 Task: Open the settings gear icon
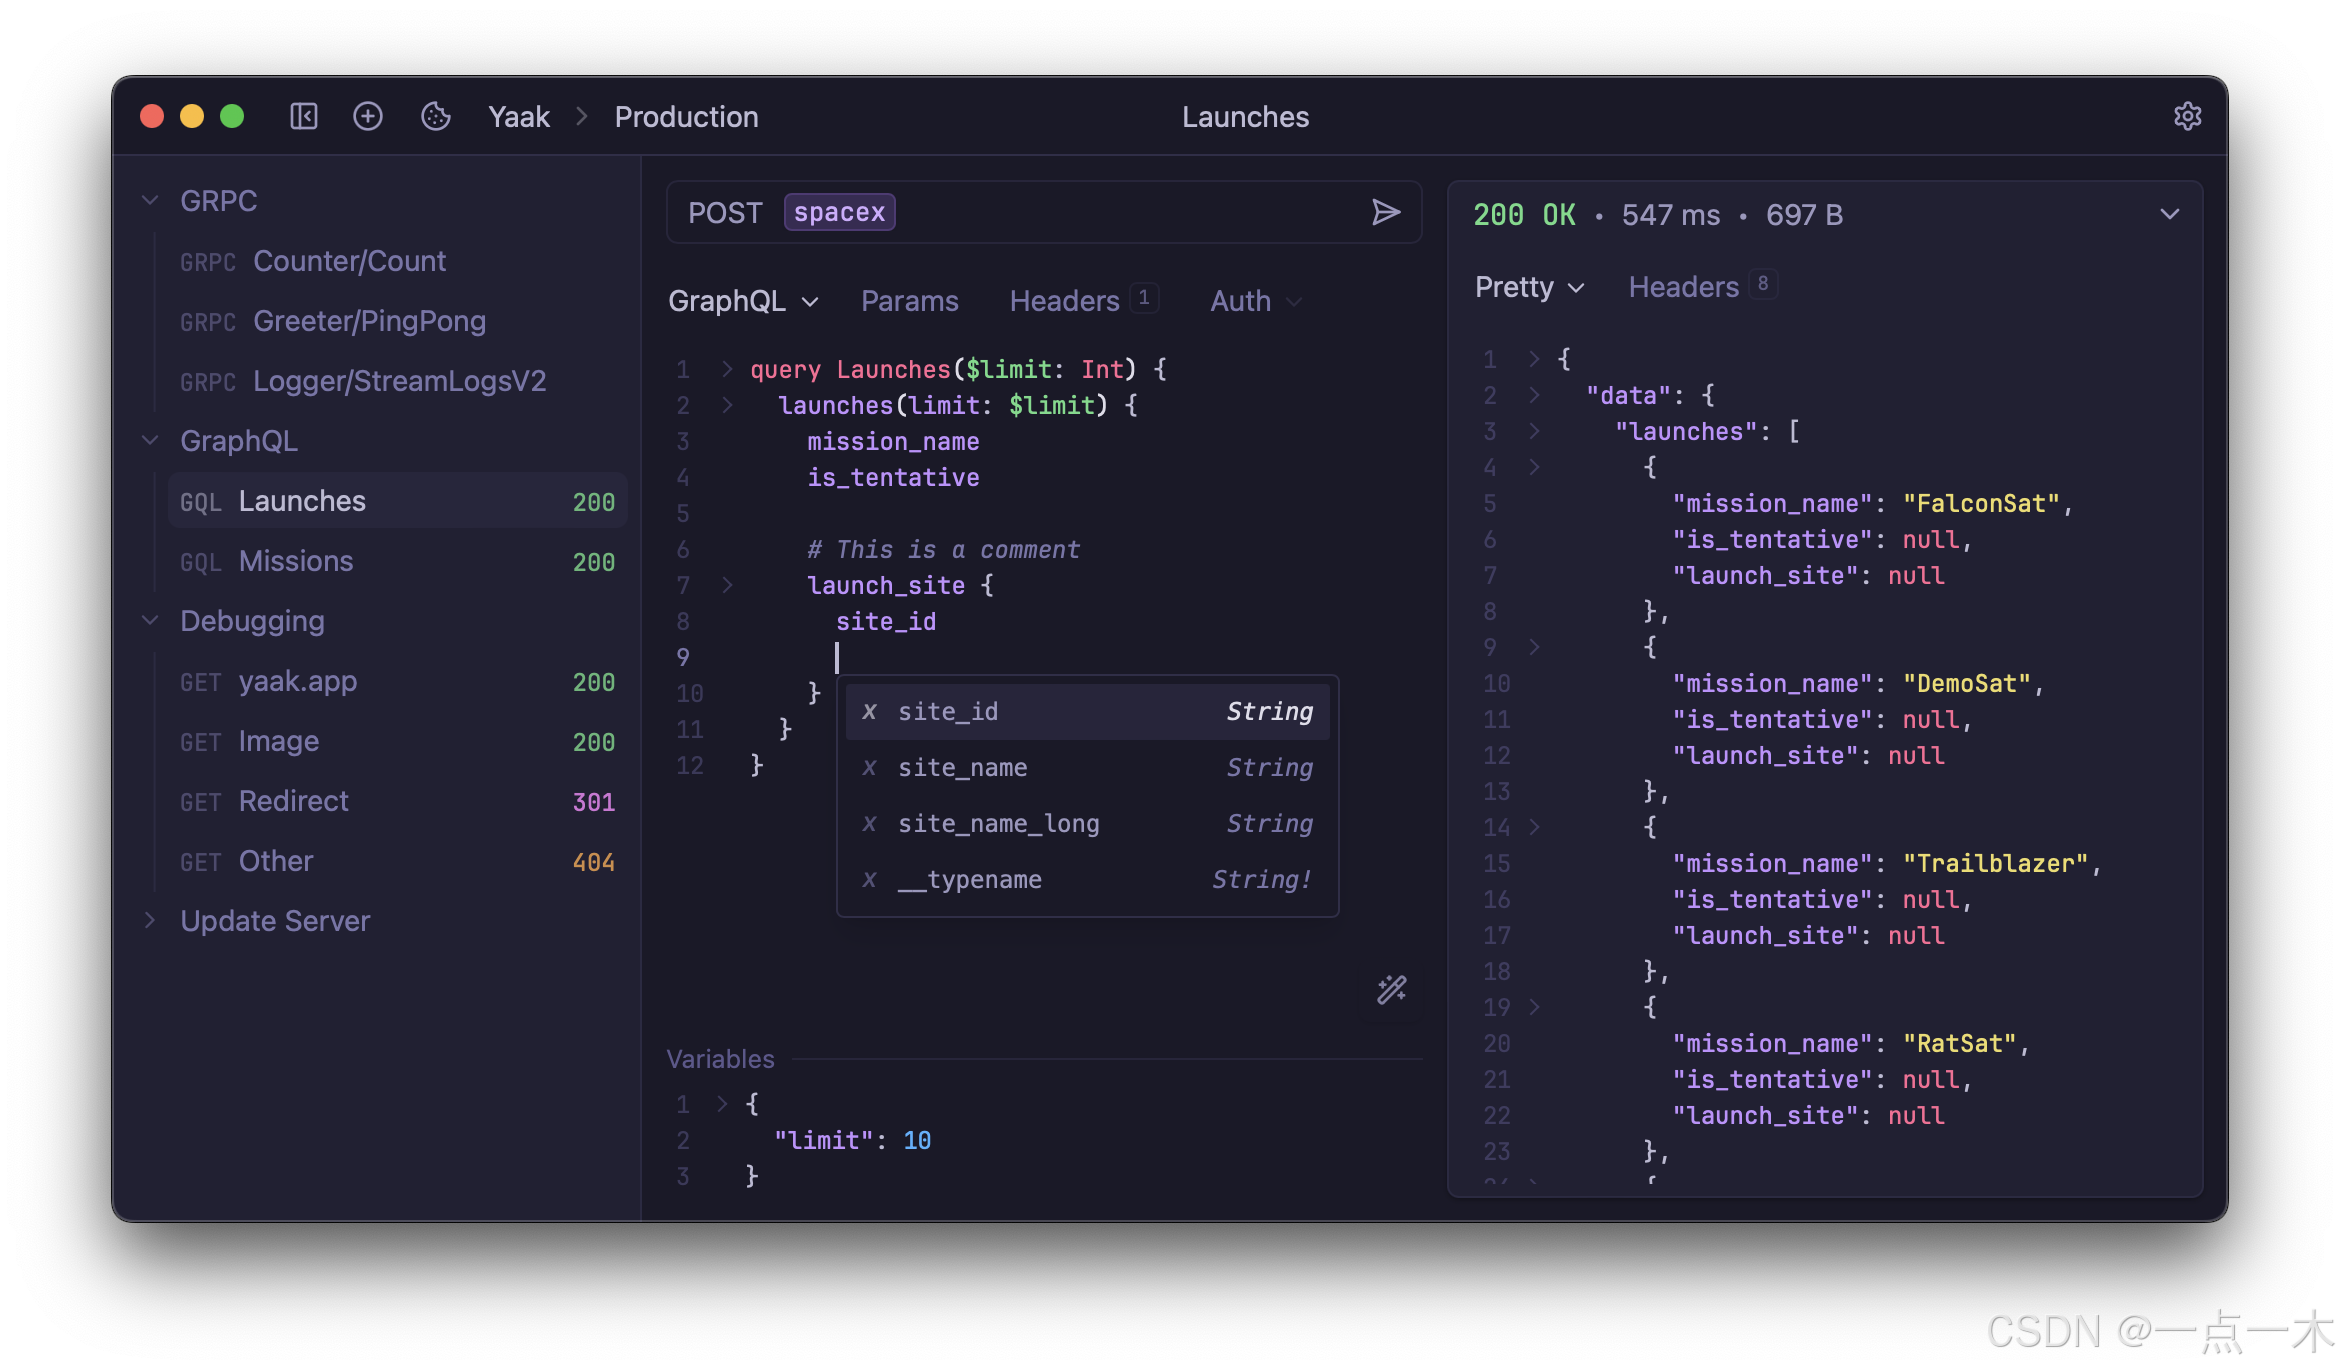click(2187, 117)
